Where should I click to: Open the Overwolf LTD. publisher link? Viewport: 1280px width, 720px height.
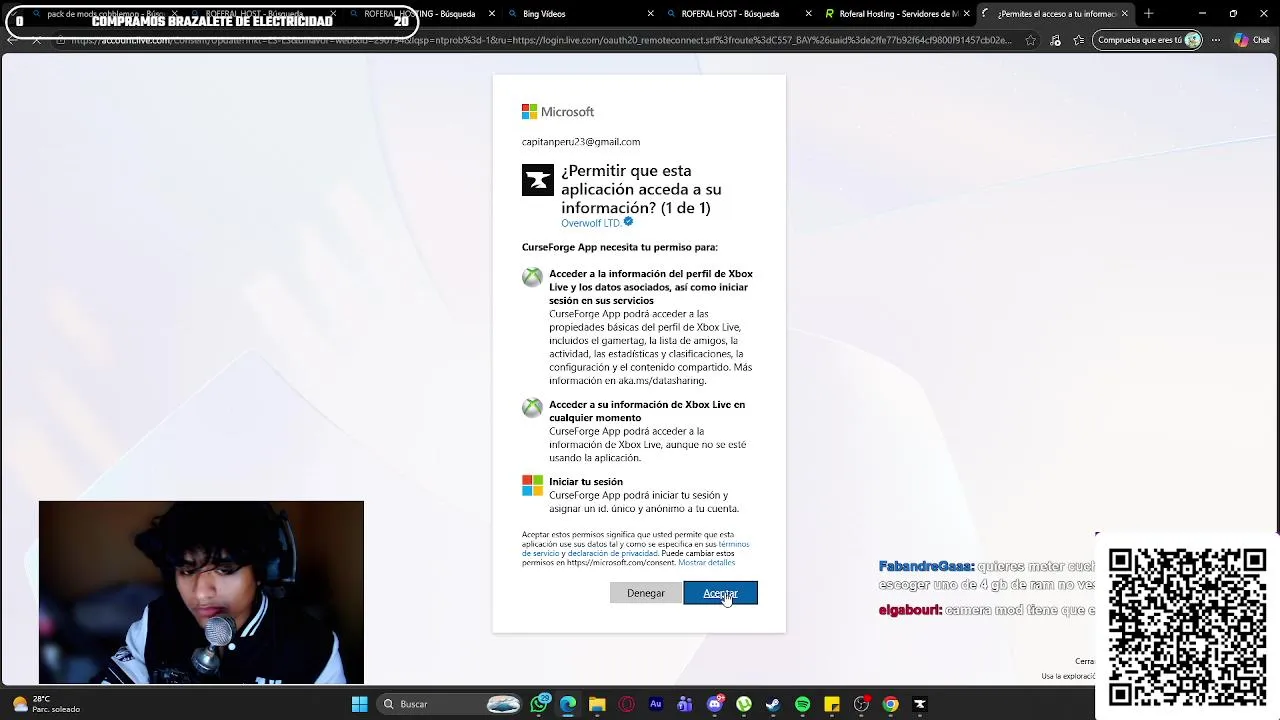(591, 223)
